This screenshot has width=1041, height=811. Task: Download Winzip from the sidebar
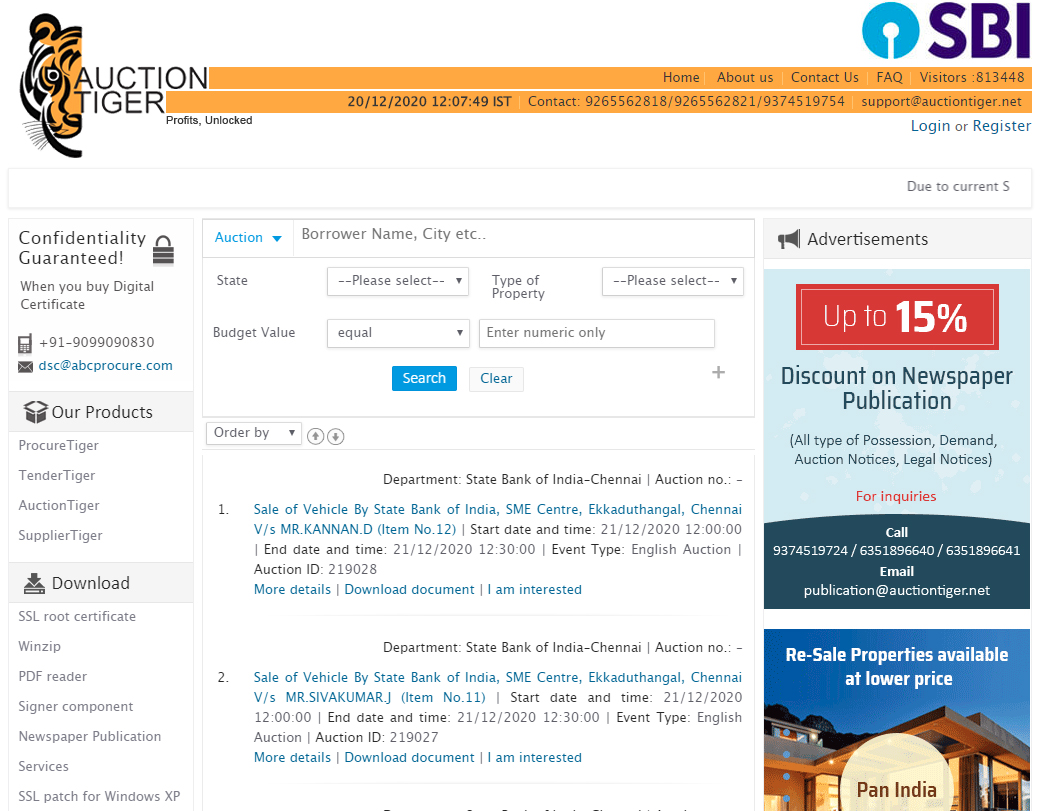(39, 646)
